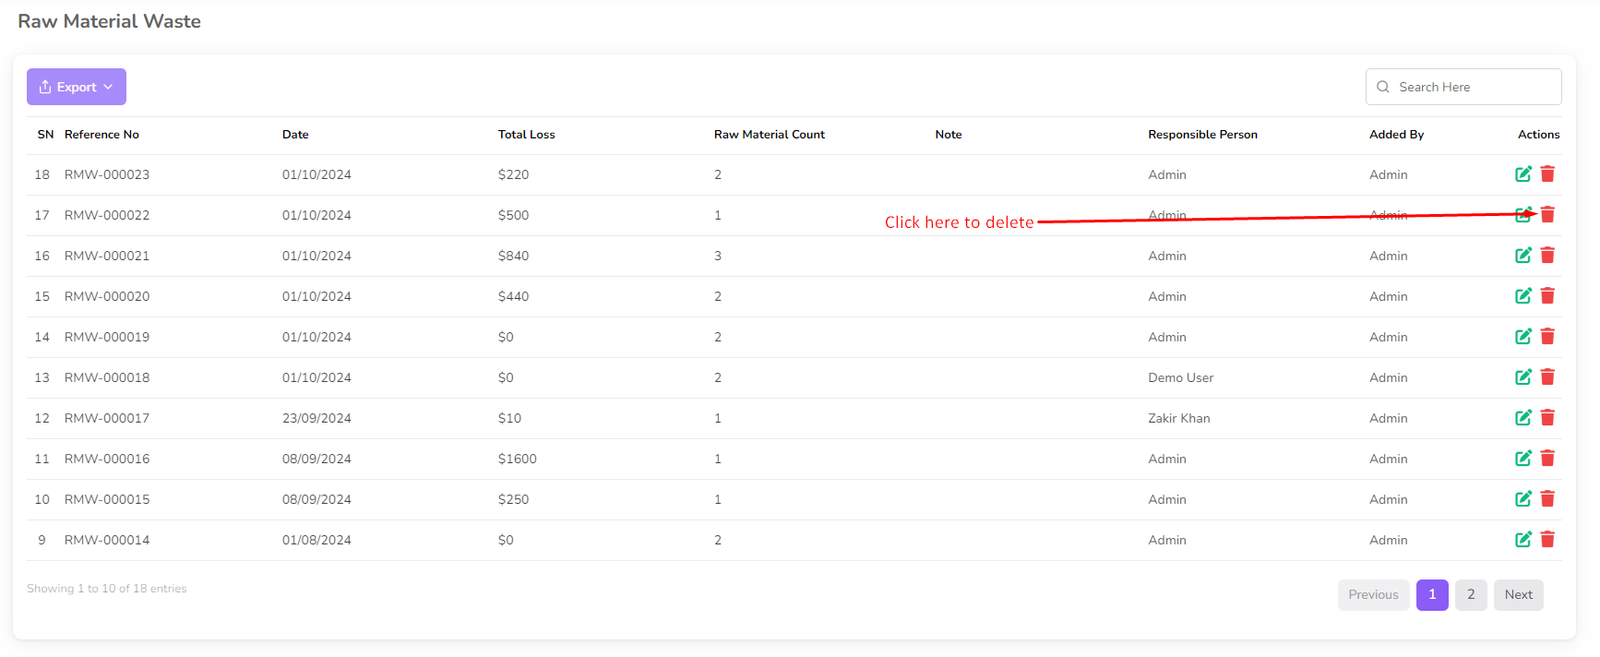Edit the RMW-000020 record
Viewport: 1600px width, 657px height.
tap(1523, 296)
